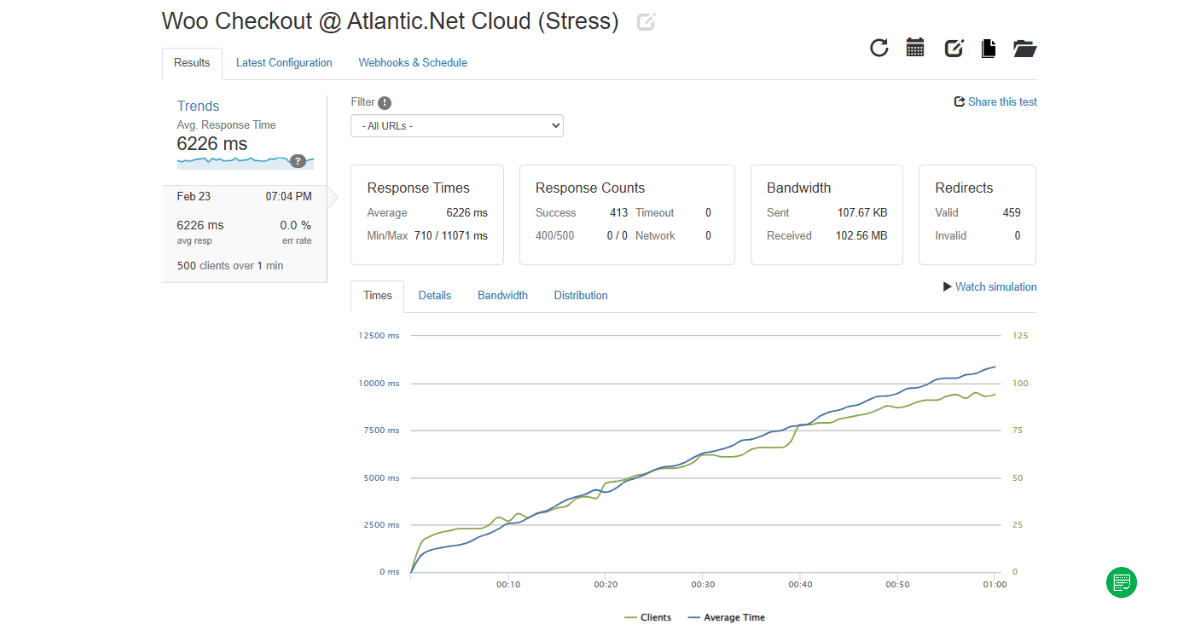
Task: Click the green chat widget icon
Action: click(x=1122, y=582)
